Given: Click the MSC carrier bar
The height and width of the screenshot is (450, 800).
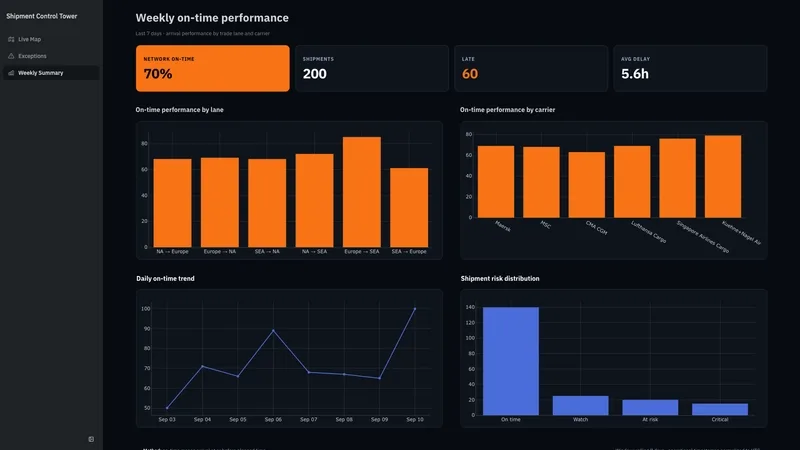Looking at the screenshot, I should (541, 182).
